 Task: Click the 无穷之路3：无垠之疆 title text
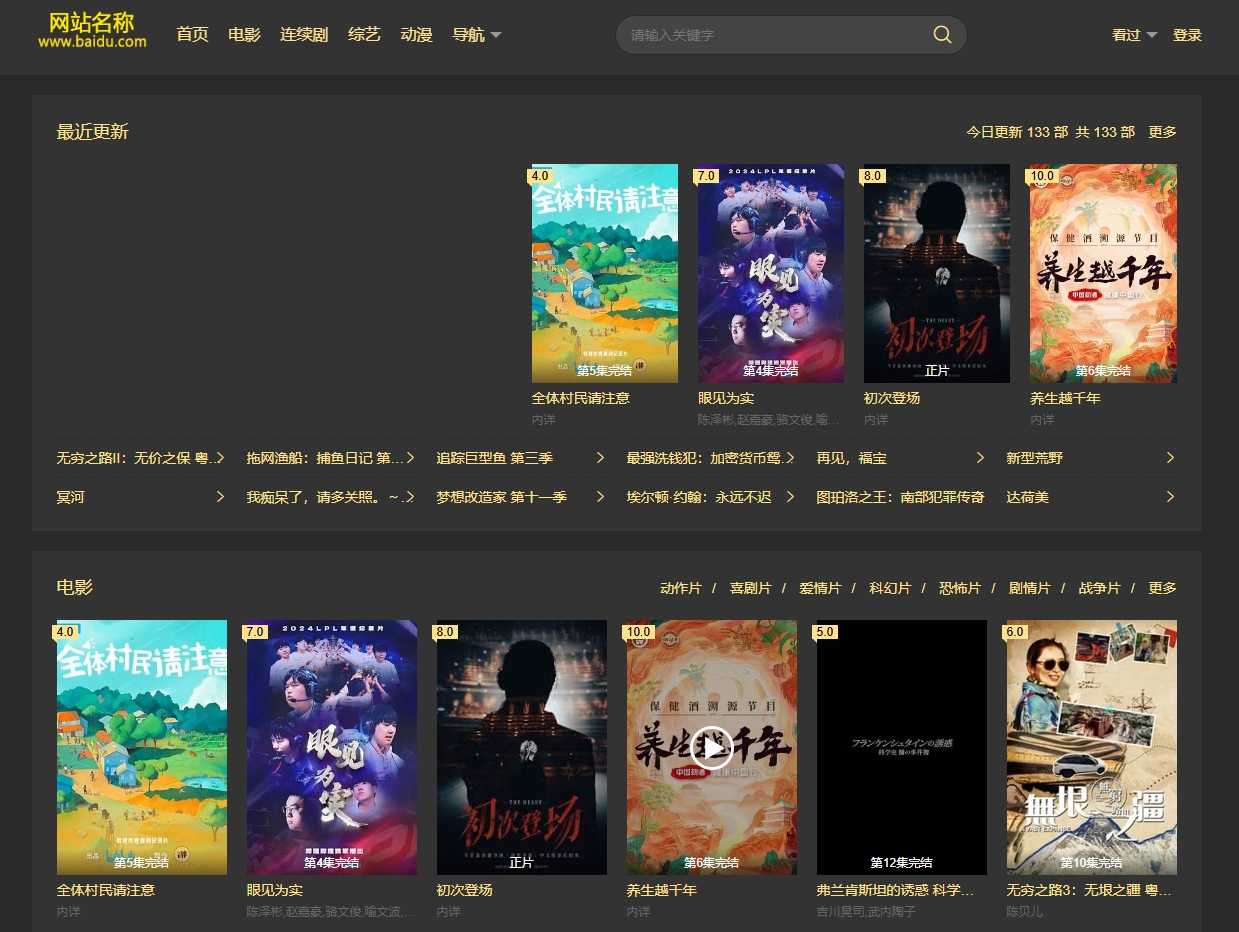1089,890
